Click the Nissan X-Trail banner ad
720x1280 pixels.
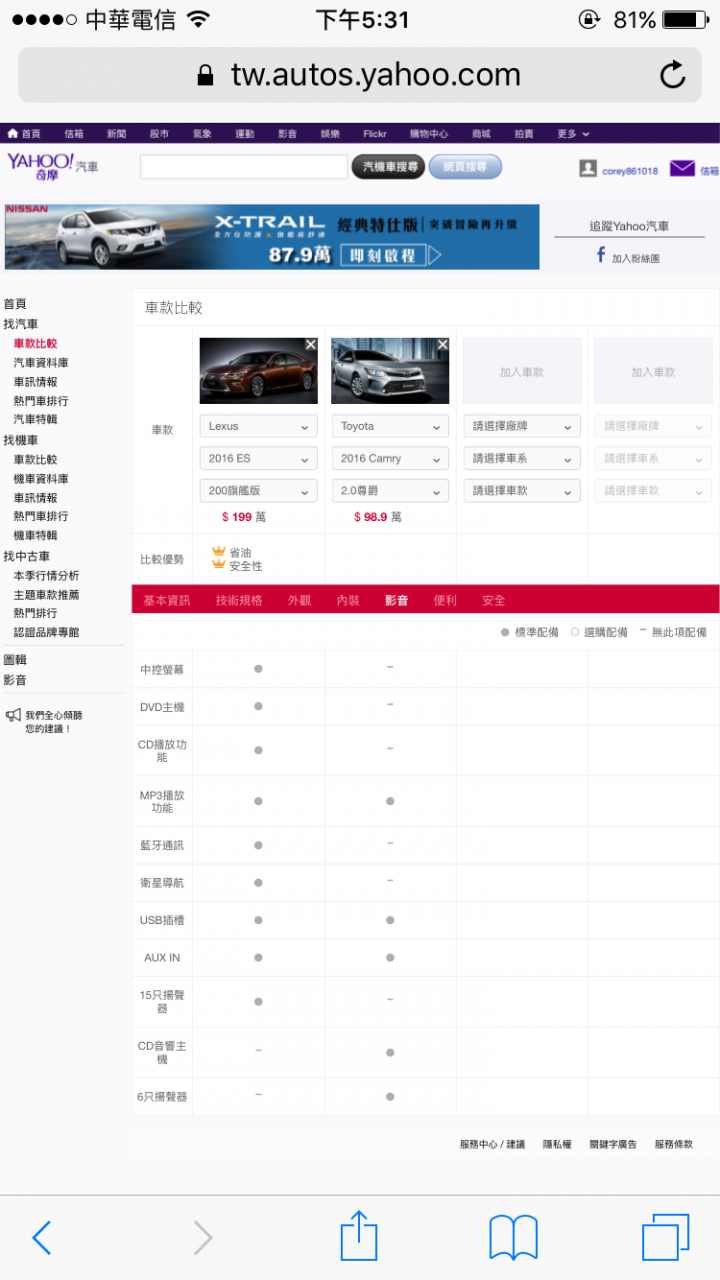point(272,237)
